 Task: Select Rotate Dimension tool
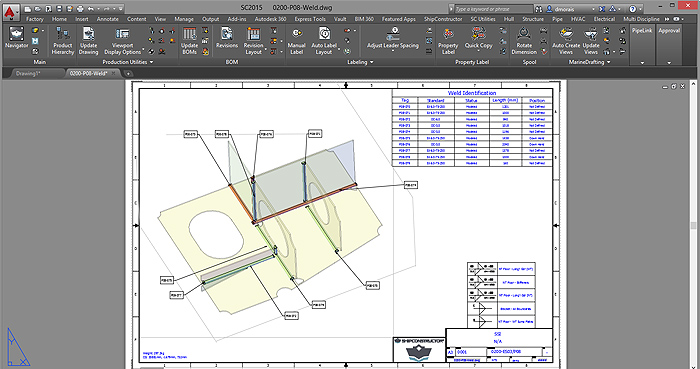(x=524, y=41)
